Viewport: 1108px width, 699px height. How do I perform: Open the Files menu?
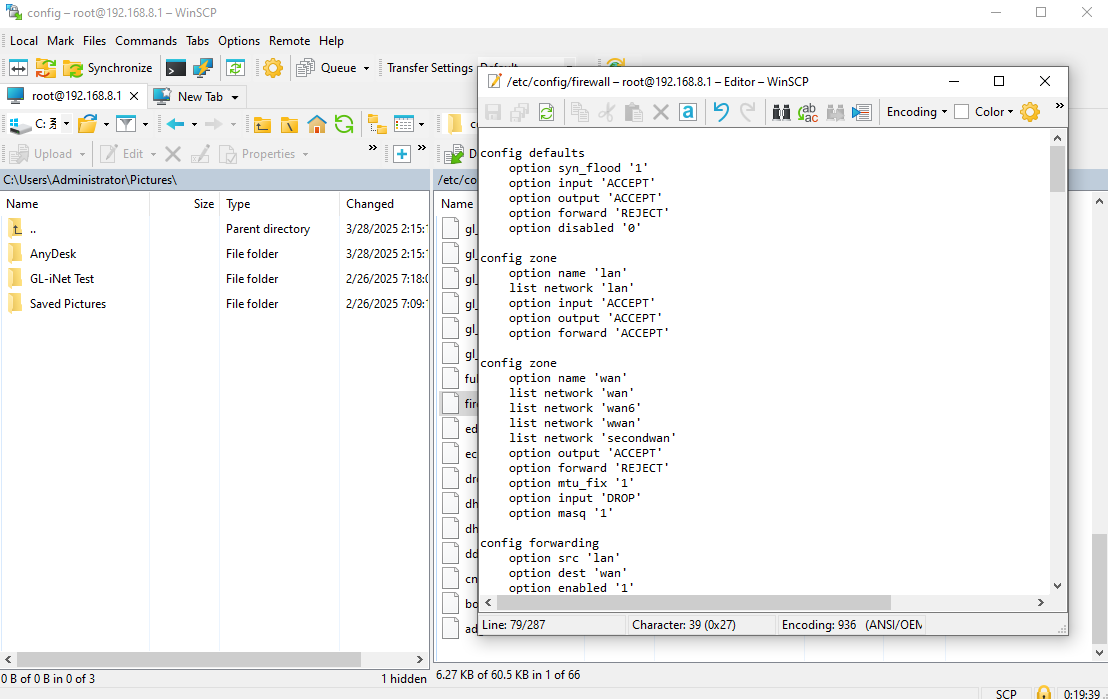94,41
